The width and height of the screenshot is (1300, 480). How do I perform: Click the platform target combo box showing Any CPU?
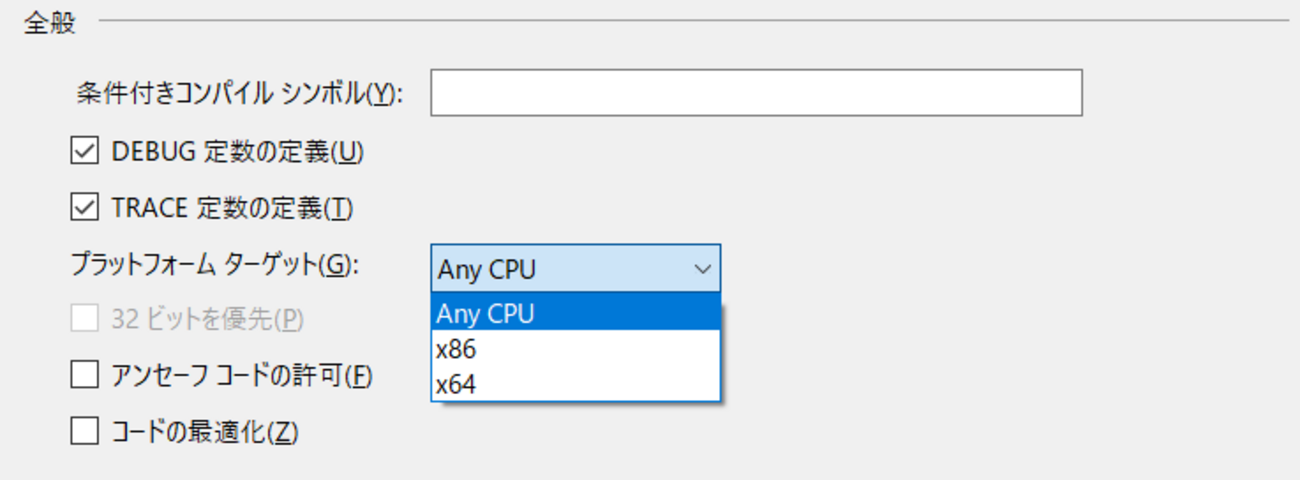(x=560, y=269)
